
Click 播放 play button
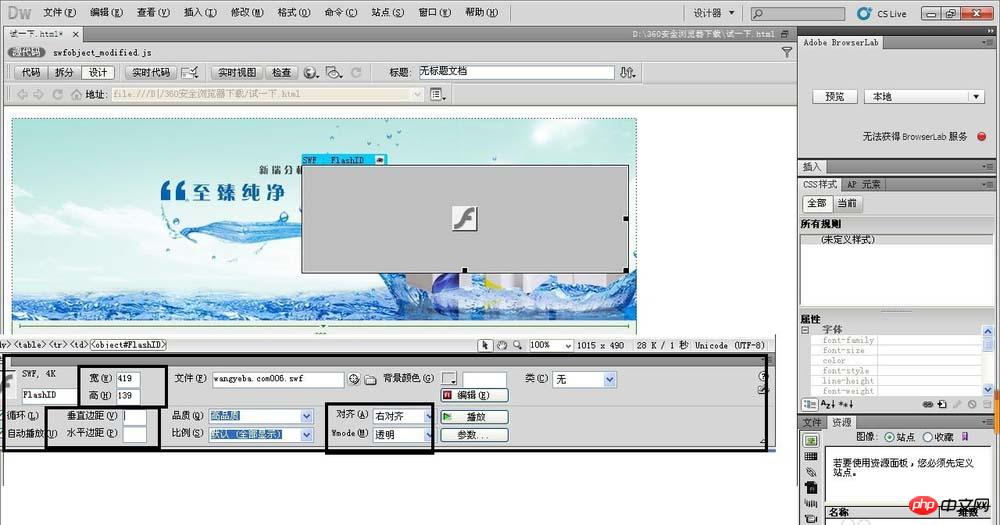(x=474, y=417)
